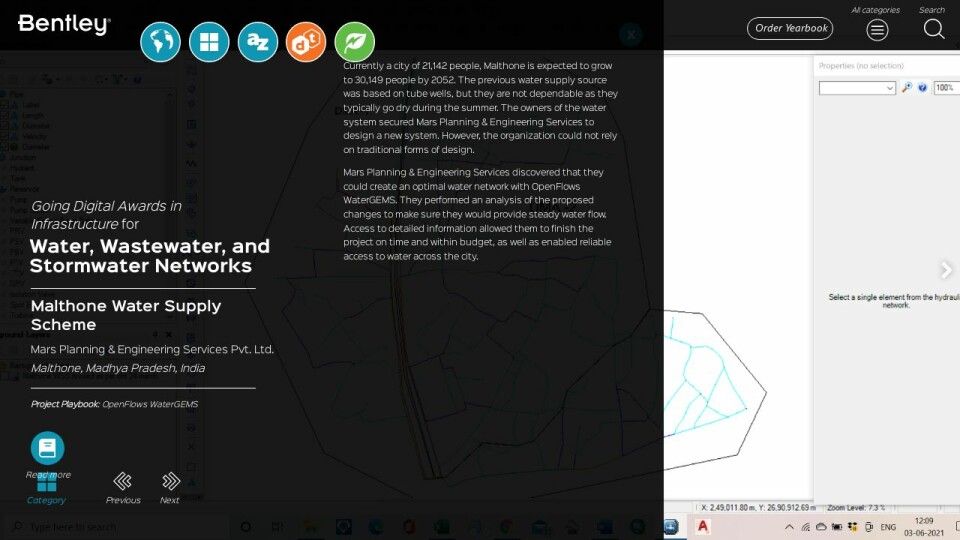Click paragraph starting 'Mars Planning & Engineering Services discovered'
The width and height of the screenshot is (960, 540).
click(478, 214)
